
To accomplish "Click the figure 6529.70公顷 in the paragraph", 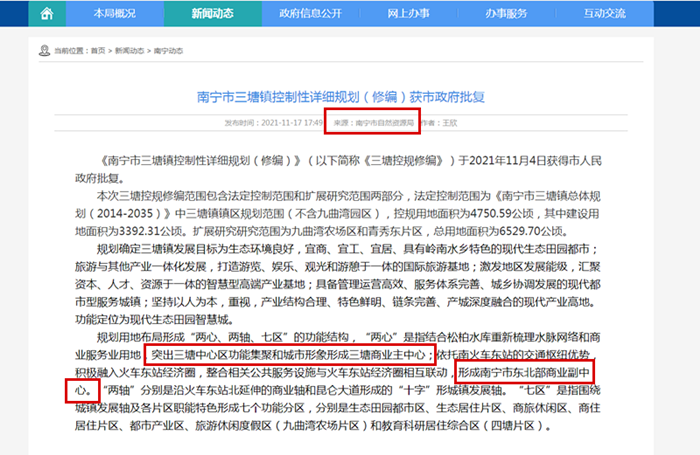I will pyautogui.click(x=531, y=231).
